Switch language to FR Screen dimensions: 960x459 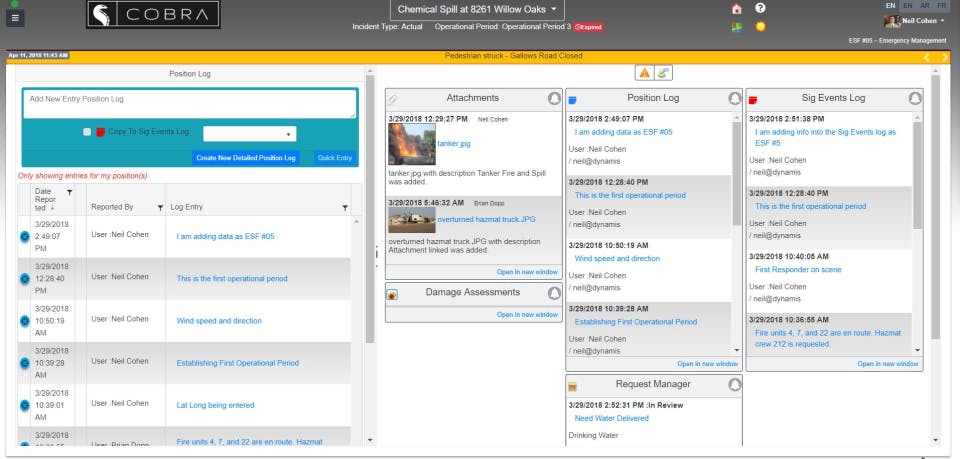click(942, 6)
